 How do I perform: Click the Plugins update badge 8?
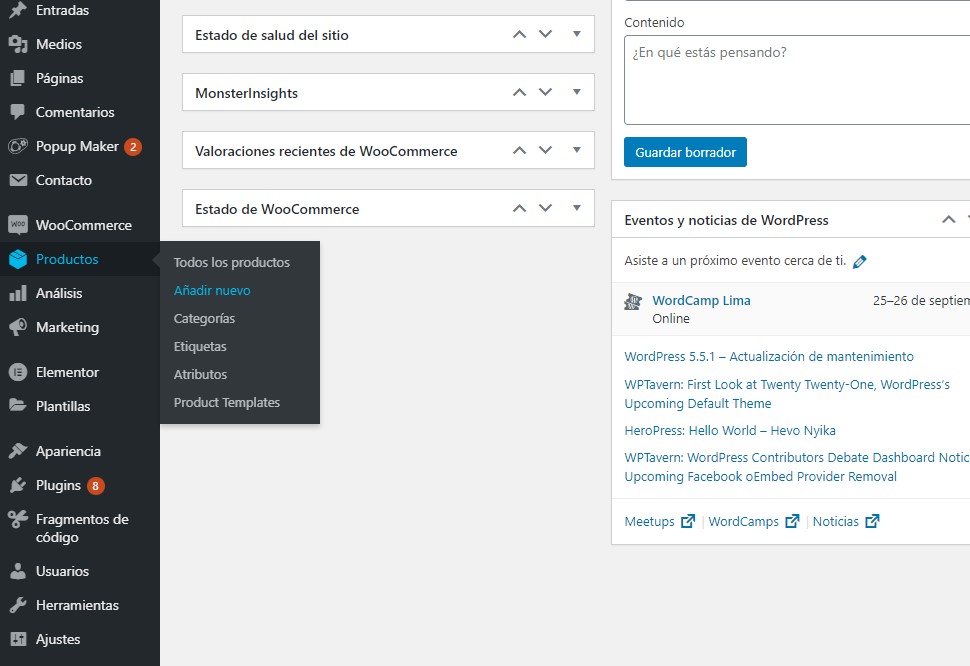coord(95,485)
